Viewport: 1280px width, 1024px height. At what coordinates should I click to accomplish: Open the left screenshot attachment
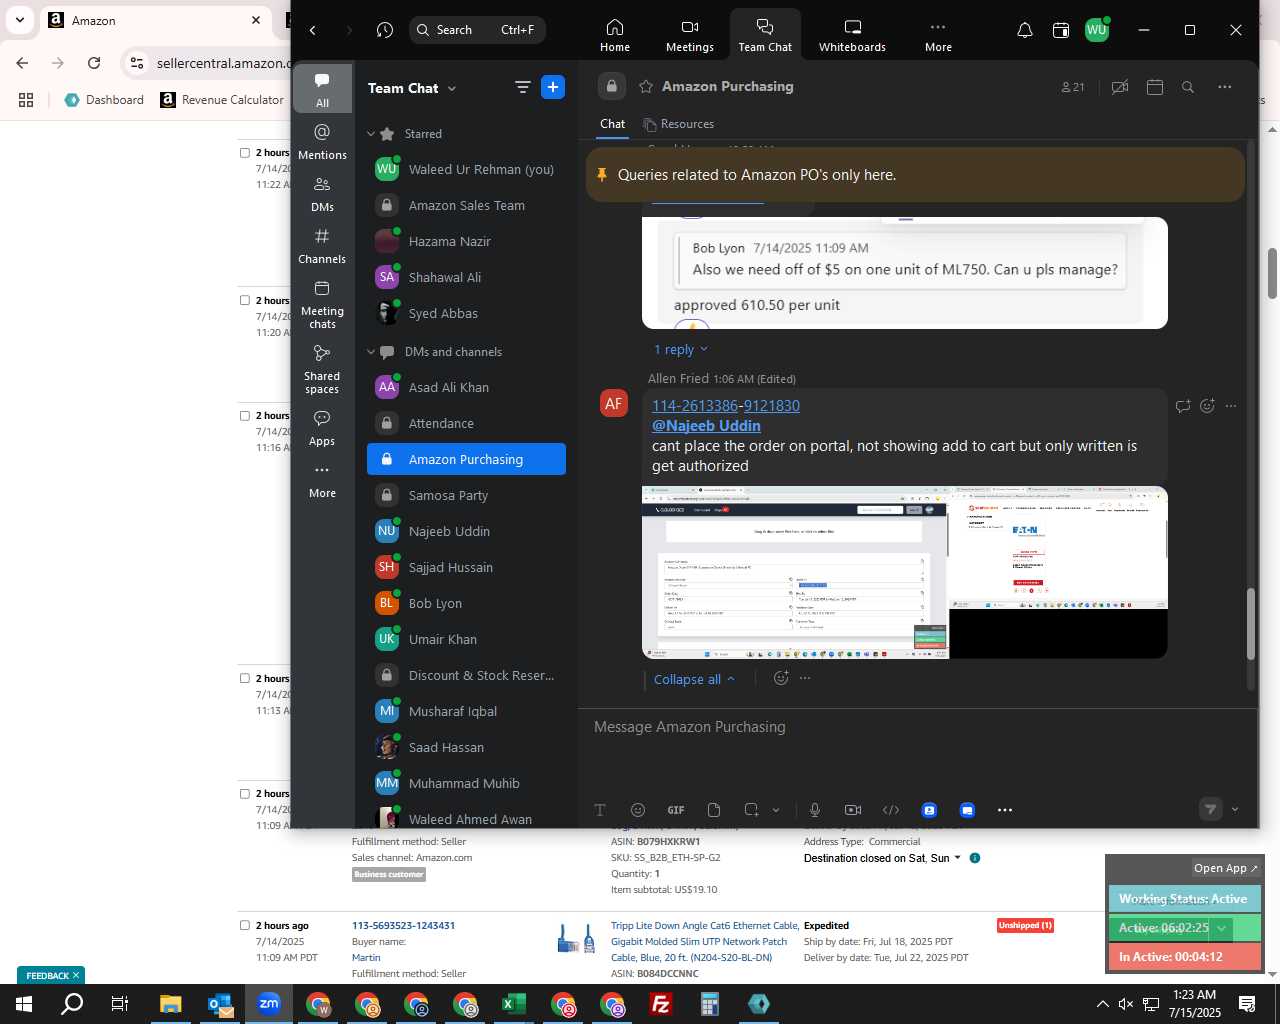click(x=795, y=573)
